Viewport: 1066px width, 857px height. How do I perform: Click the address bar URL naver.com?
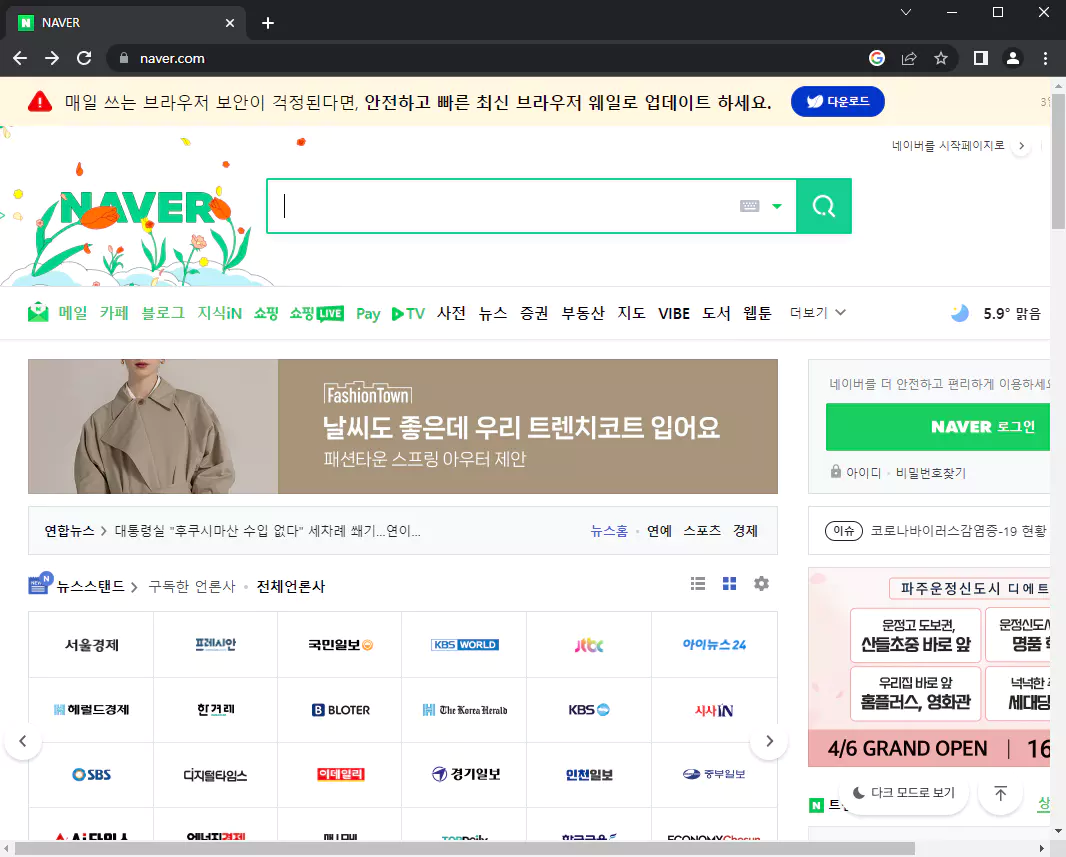point(172,58)
